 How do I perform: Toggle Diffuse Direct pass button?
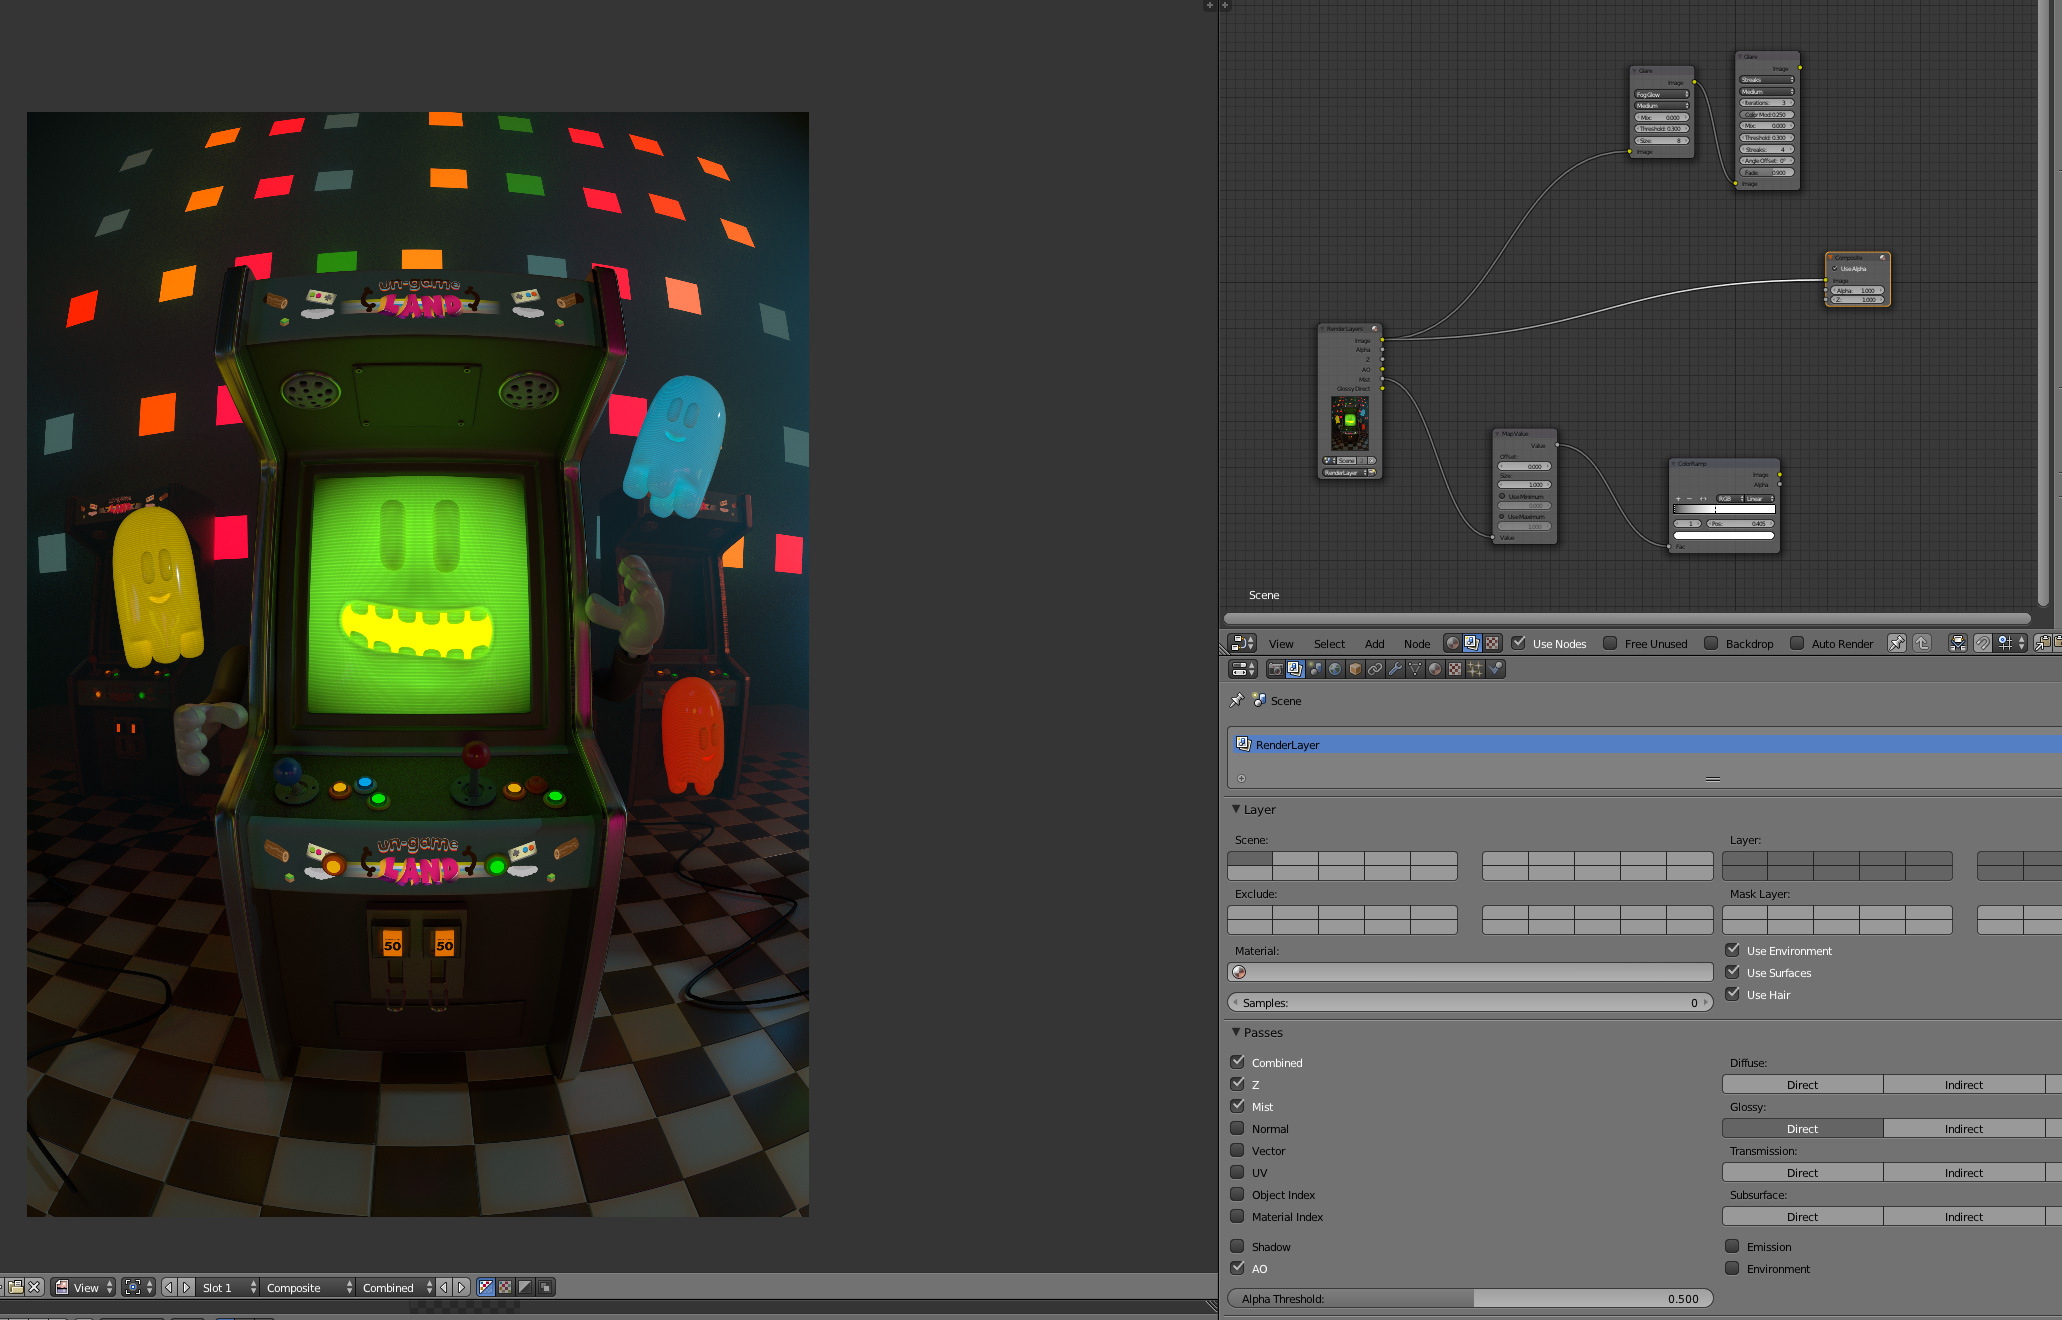point(1802,1084)
